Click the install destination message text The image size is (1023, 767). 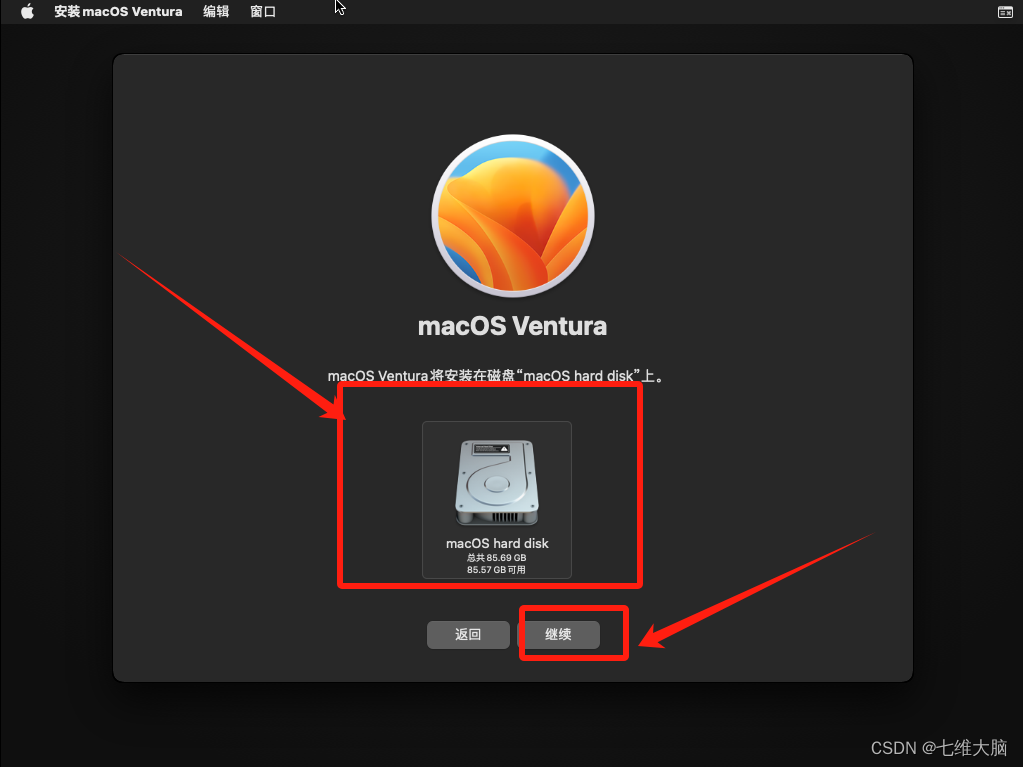(x=496, y=376)
